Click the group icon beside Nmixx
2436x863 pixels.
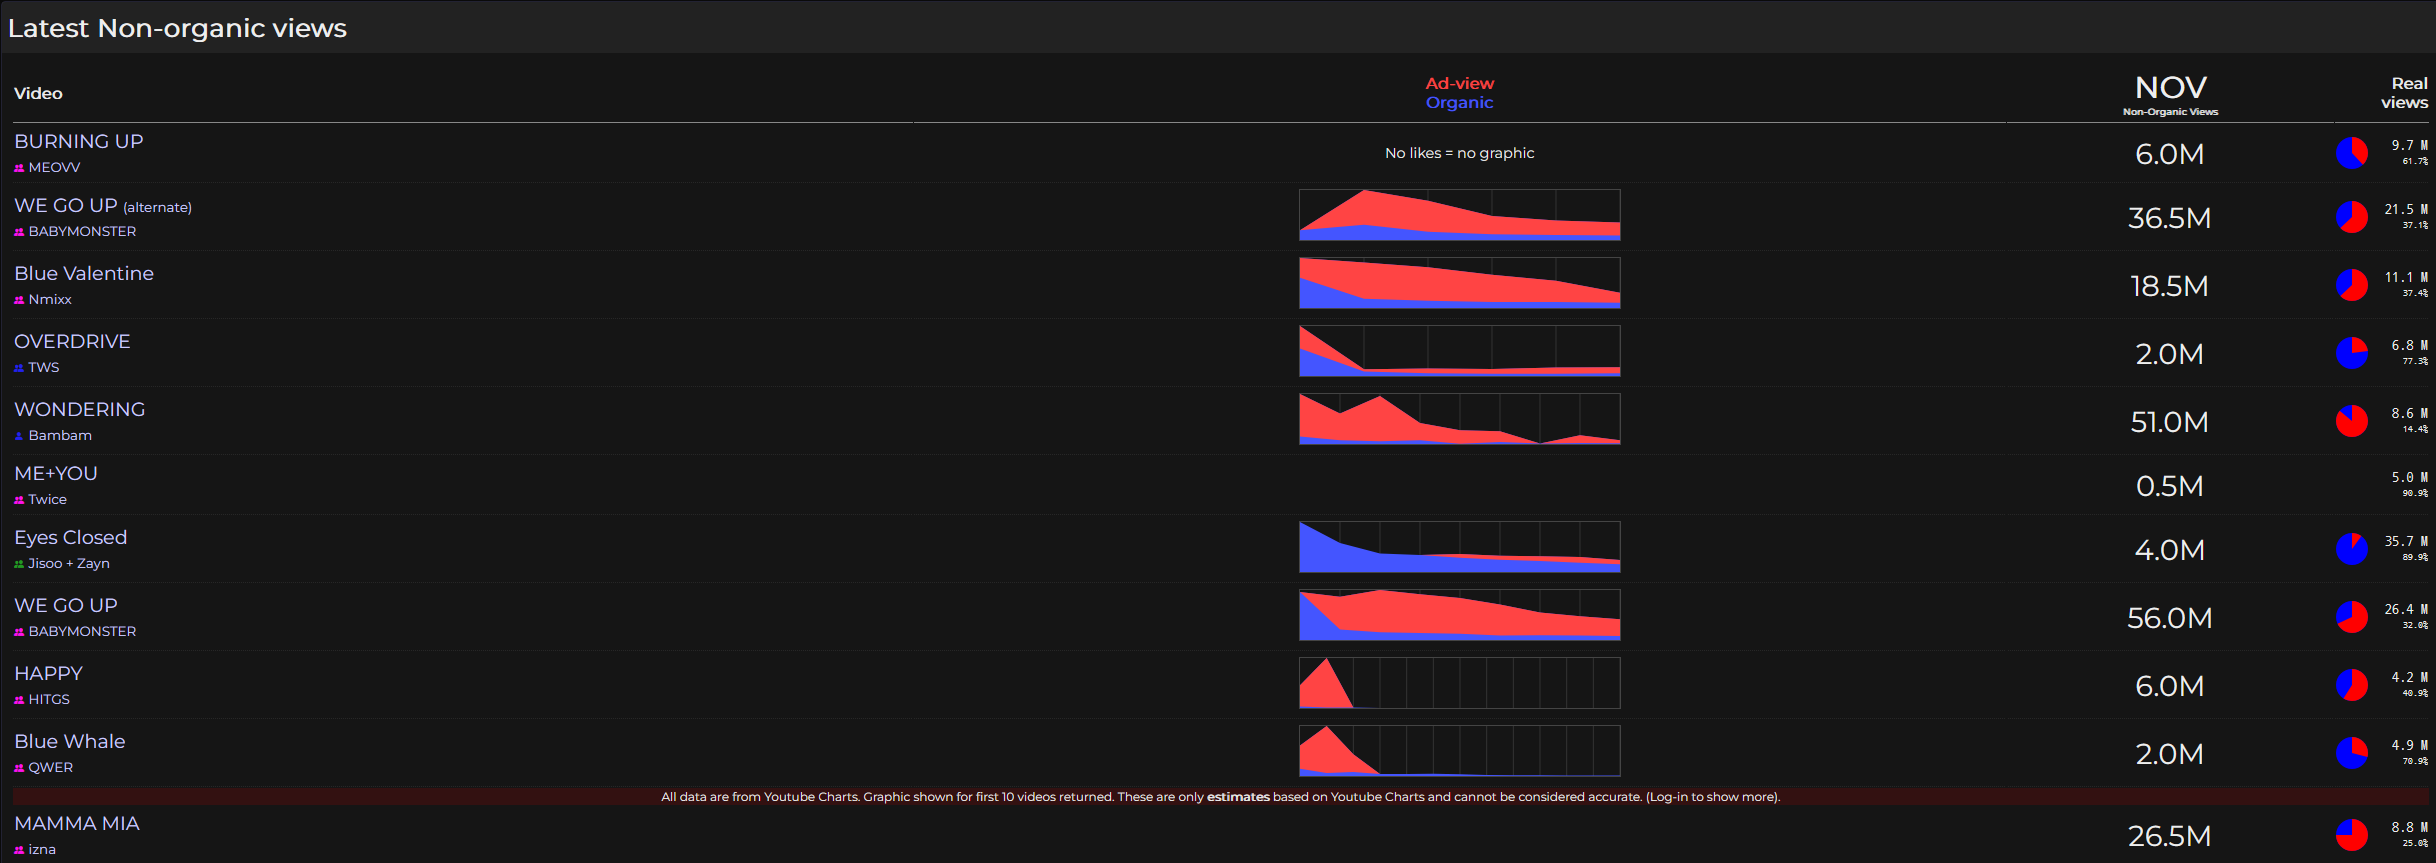click(x=19, y=300)
